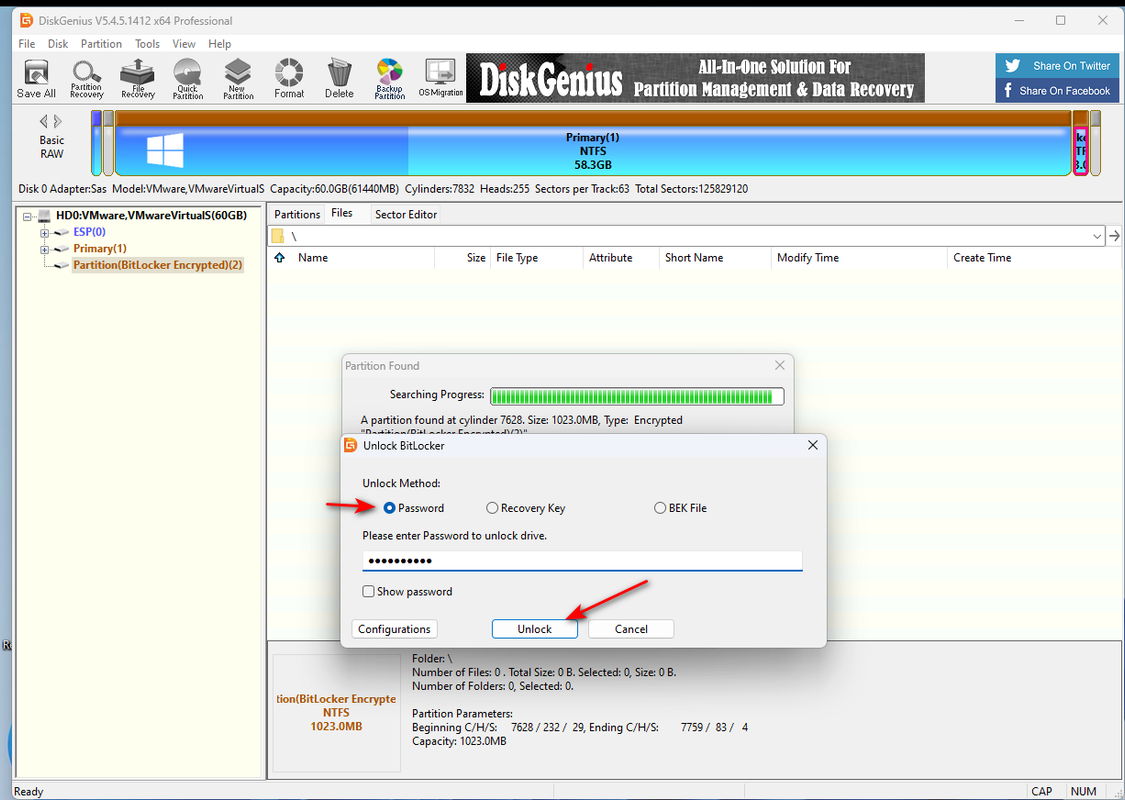Click the DiskGenius banner advertisement
The width and height of the screenshot is (1125, 800).
coord(695,77)
